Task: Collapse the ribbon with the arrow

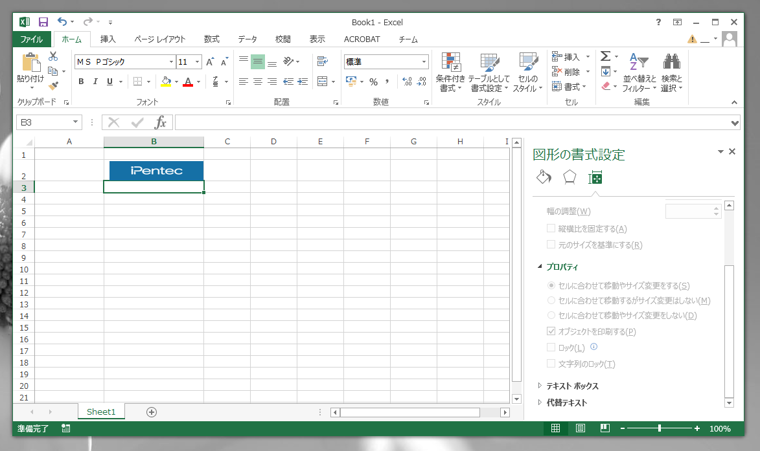Action: tap(734, 102)
